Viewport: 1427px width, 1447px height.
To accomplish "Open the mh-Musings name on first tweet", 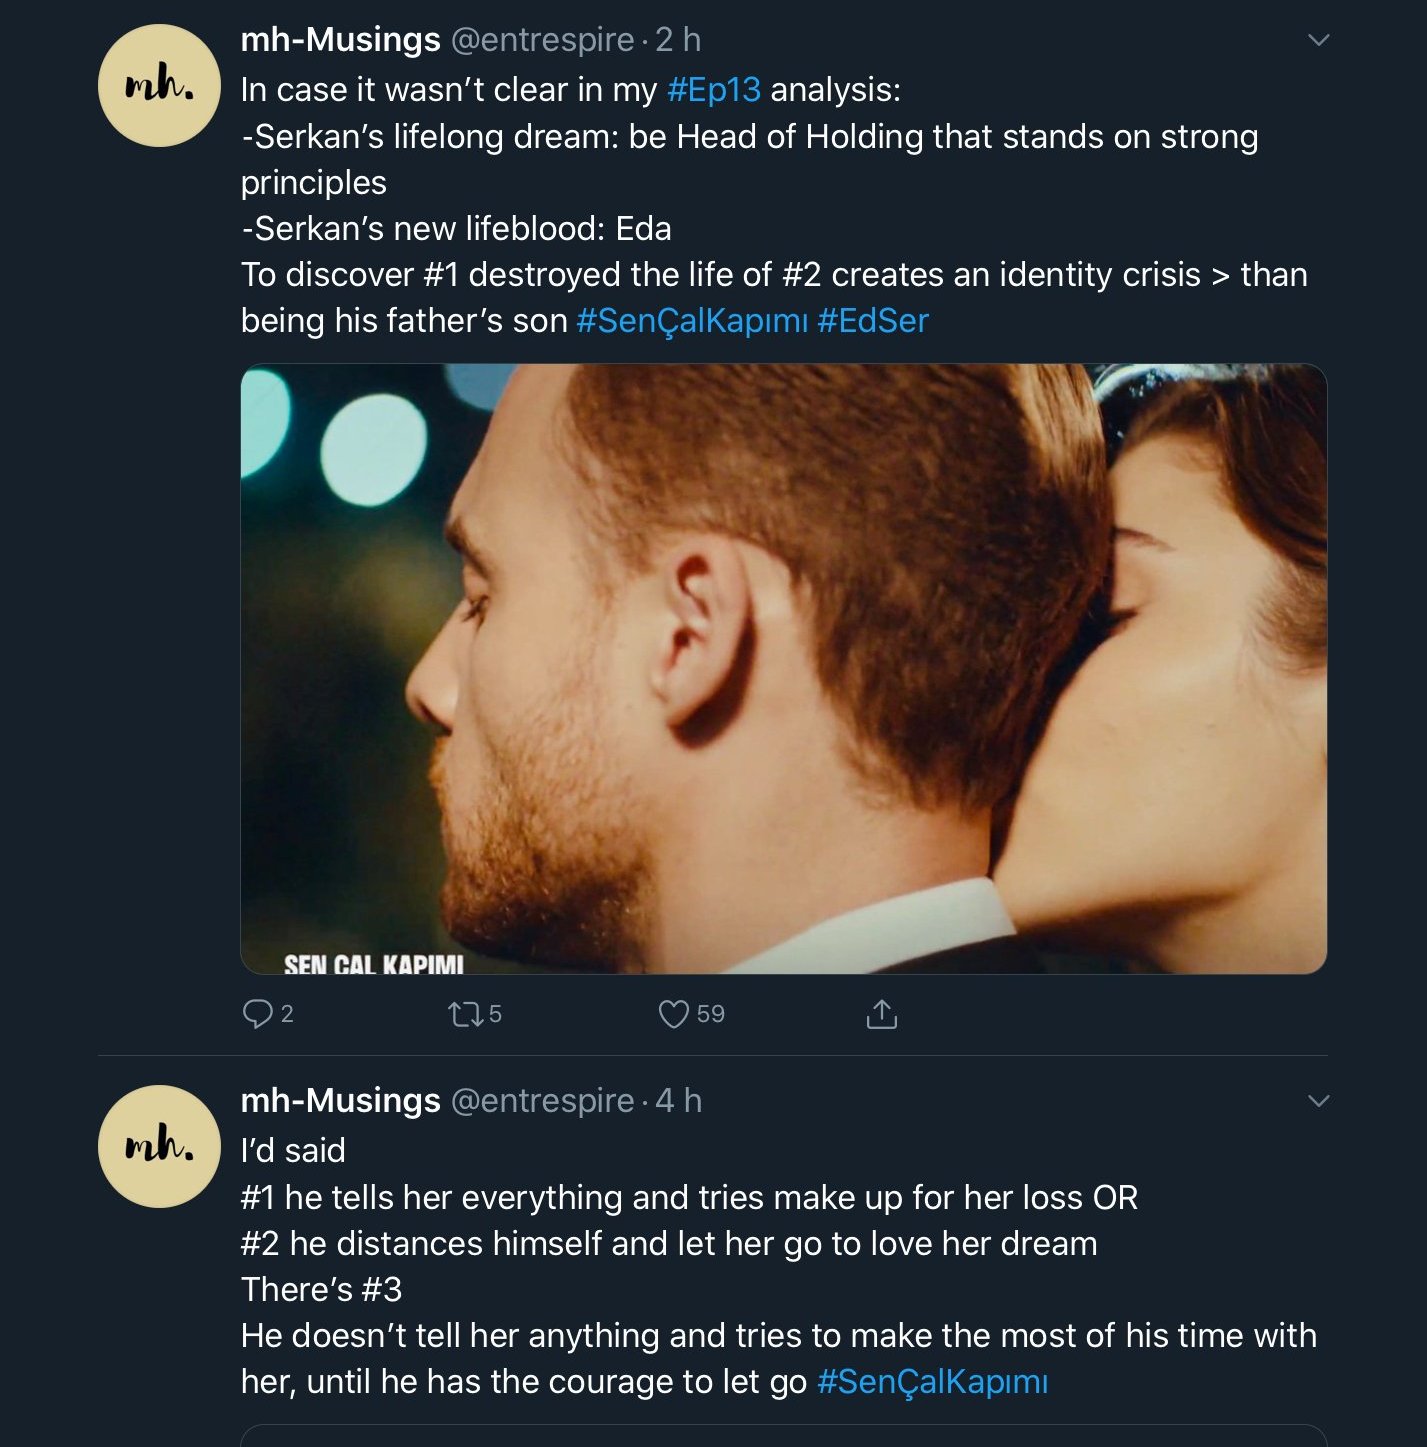I will point(340,40).
